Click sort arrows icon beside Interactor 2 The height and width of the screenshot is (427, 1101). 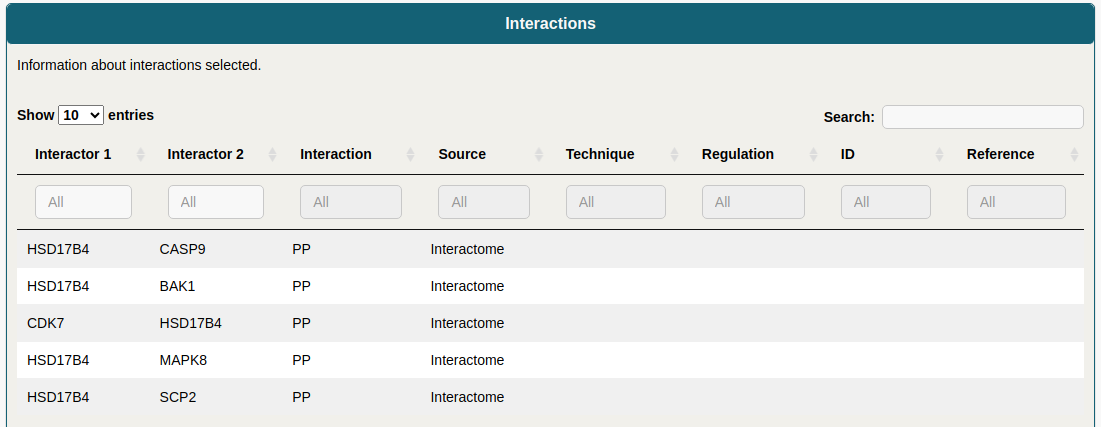click(x=273, y=155)
